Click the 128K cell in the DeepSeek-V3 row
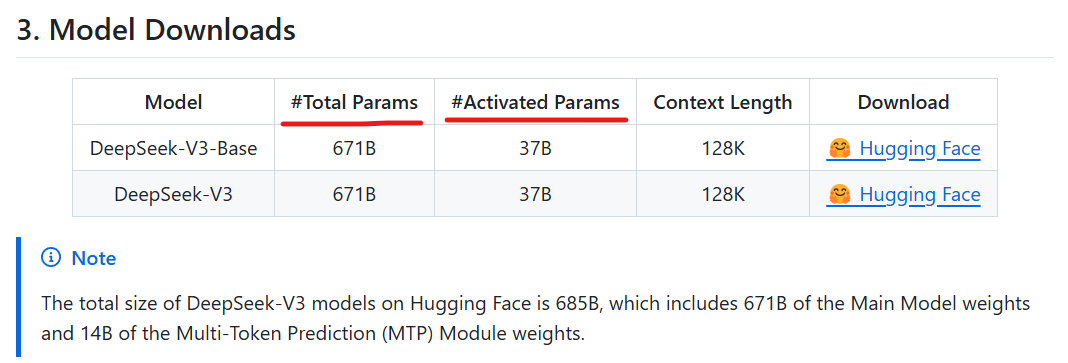This screenshot has height=363, width=1068. [723, 194]
